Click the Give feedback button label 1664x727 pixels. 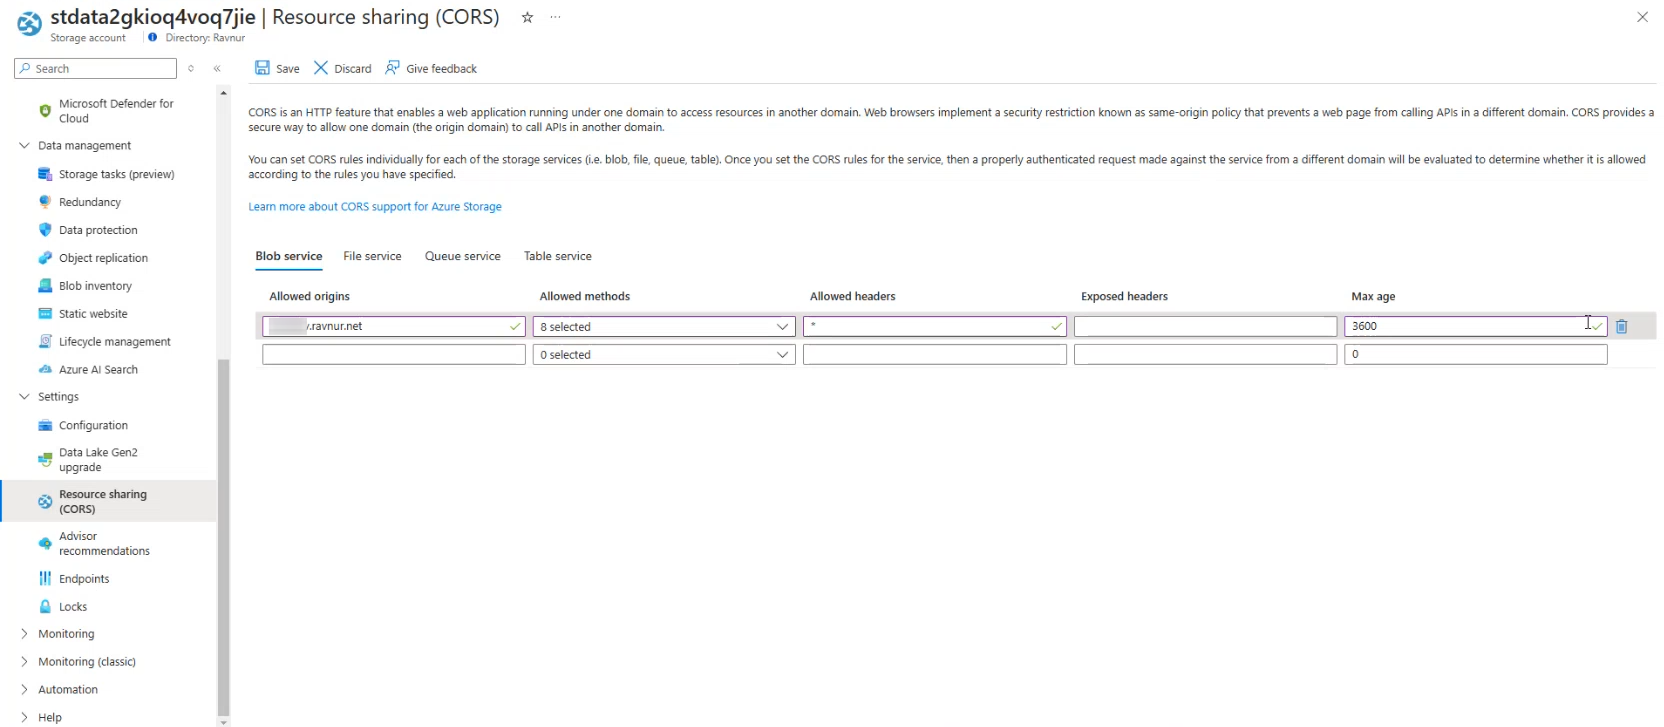[442, 69]
